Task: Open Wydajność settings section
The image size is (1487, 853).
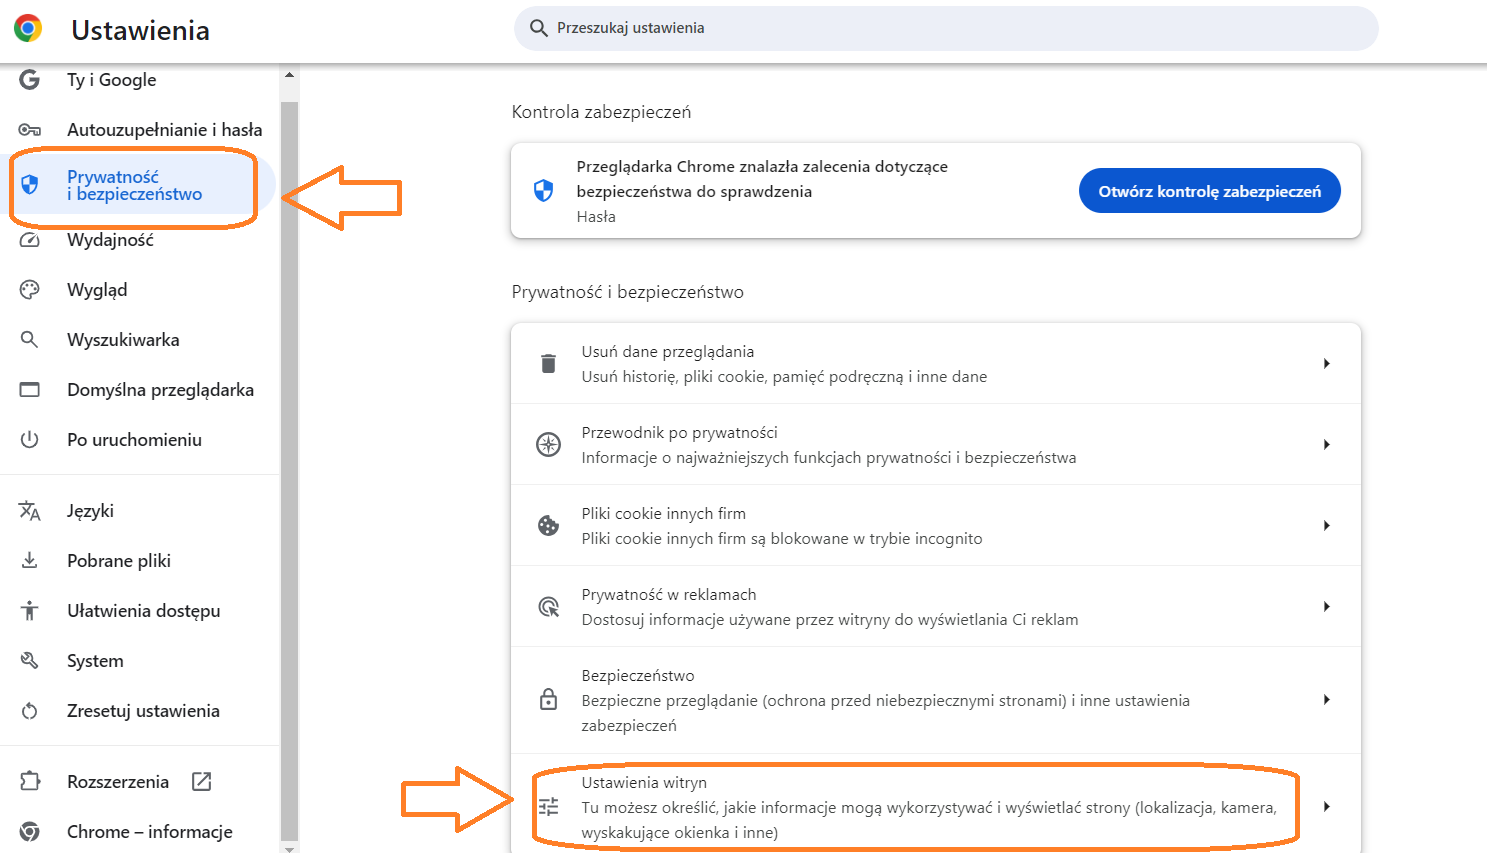Action: pos(110,240)
